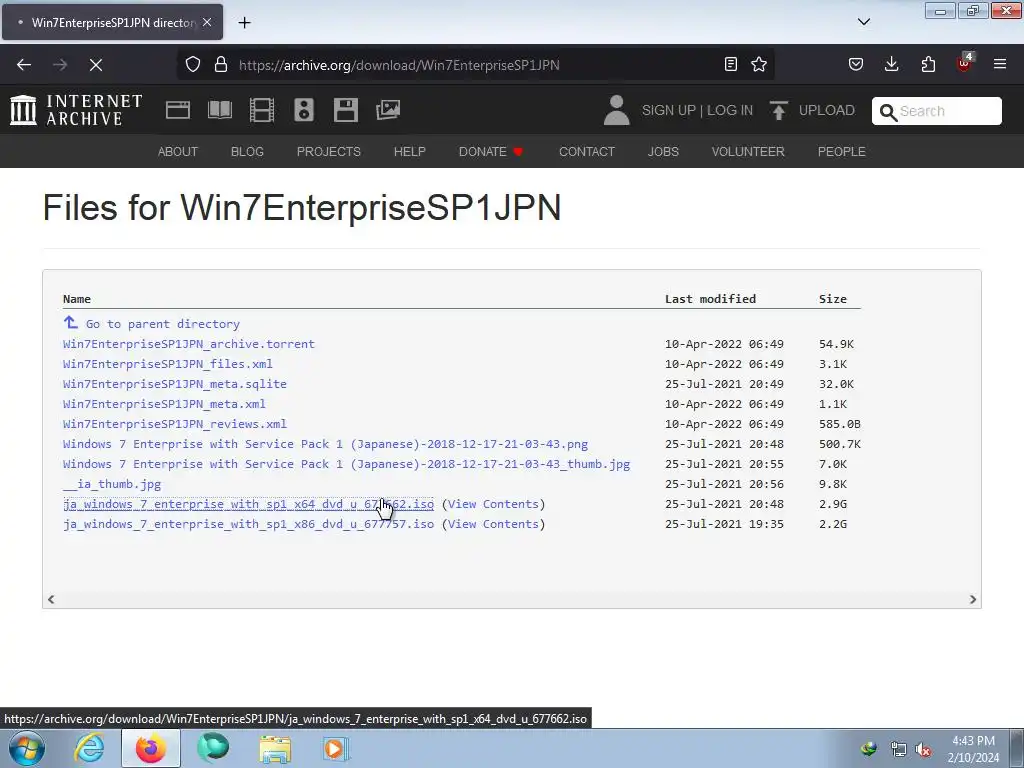Open a new tab with plus button
Image resolution: width=1024 pixels, height=768 pixels.
pyautogui.click(x=244, y=23)
